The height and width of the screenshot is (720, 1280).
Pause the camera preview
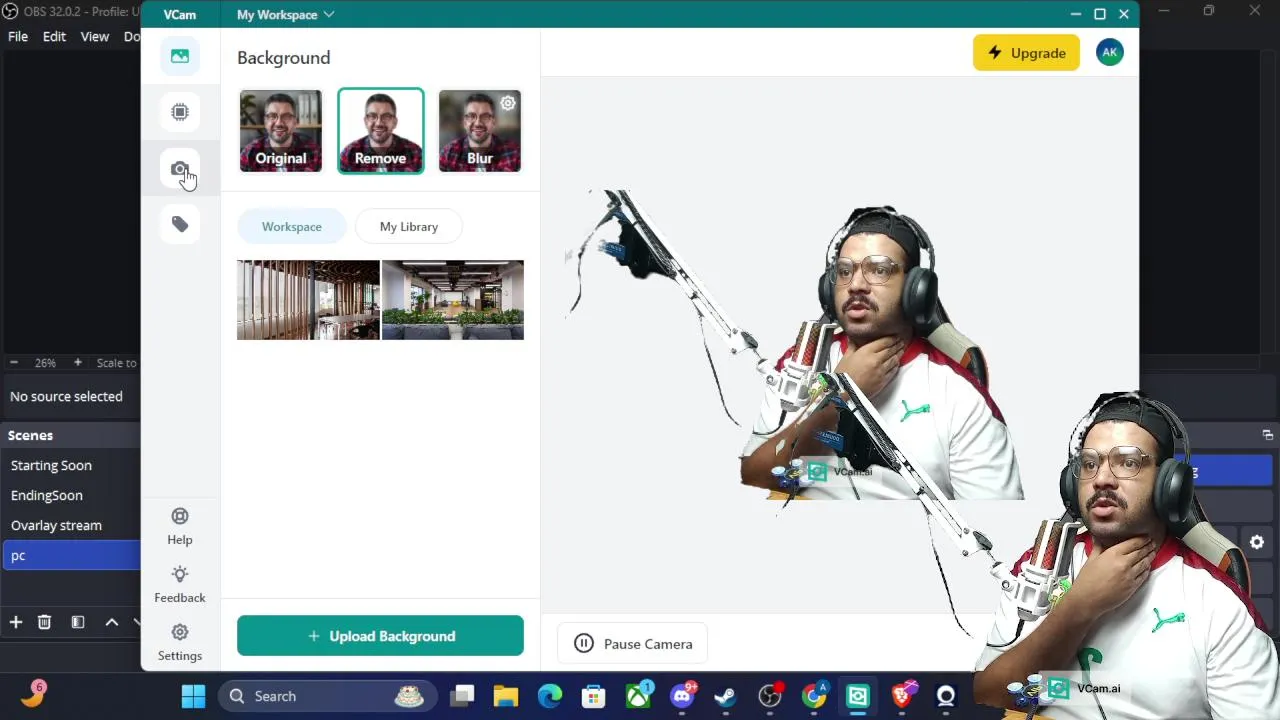(632, 644)
